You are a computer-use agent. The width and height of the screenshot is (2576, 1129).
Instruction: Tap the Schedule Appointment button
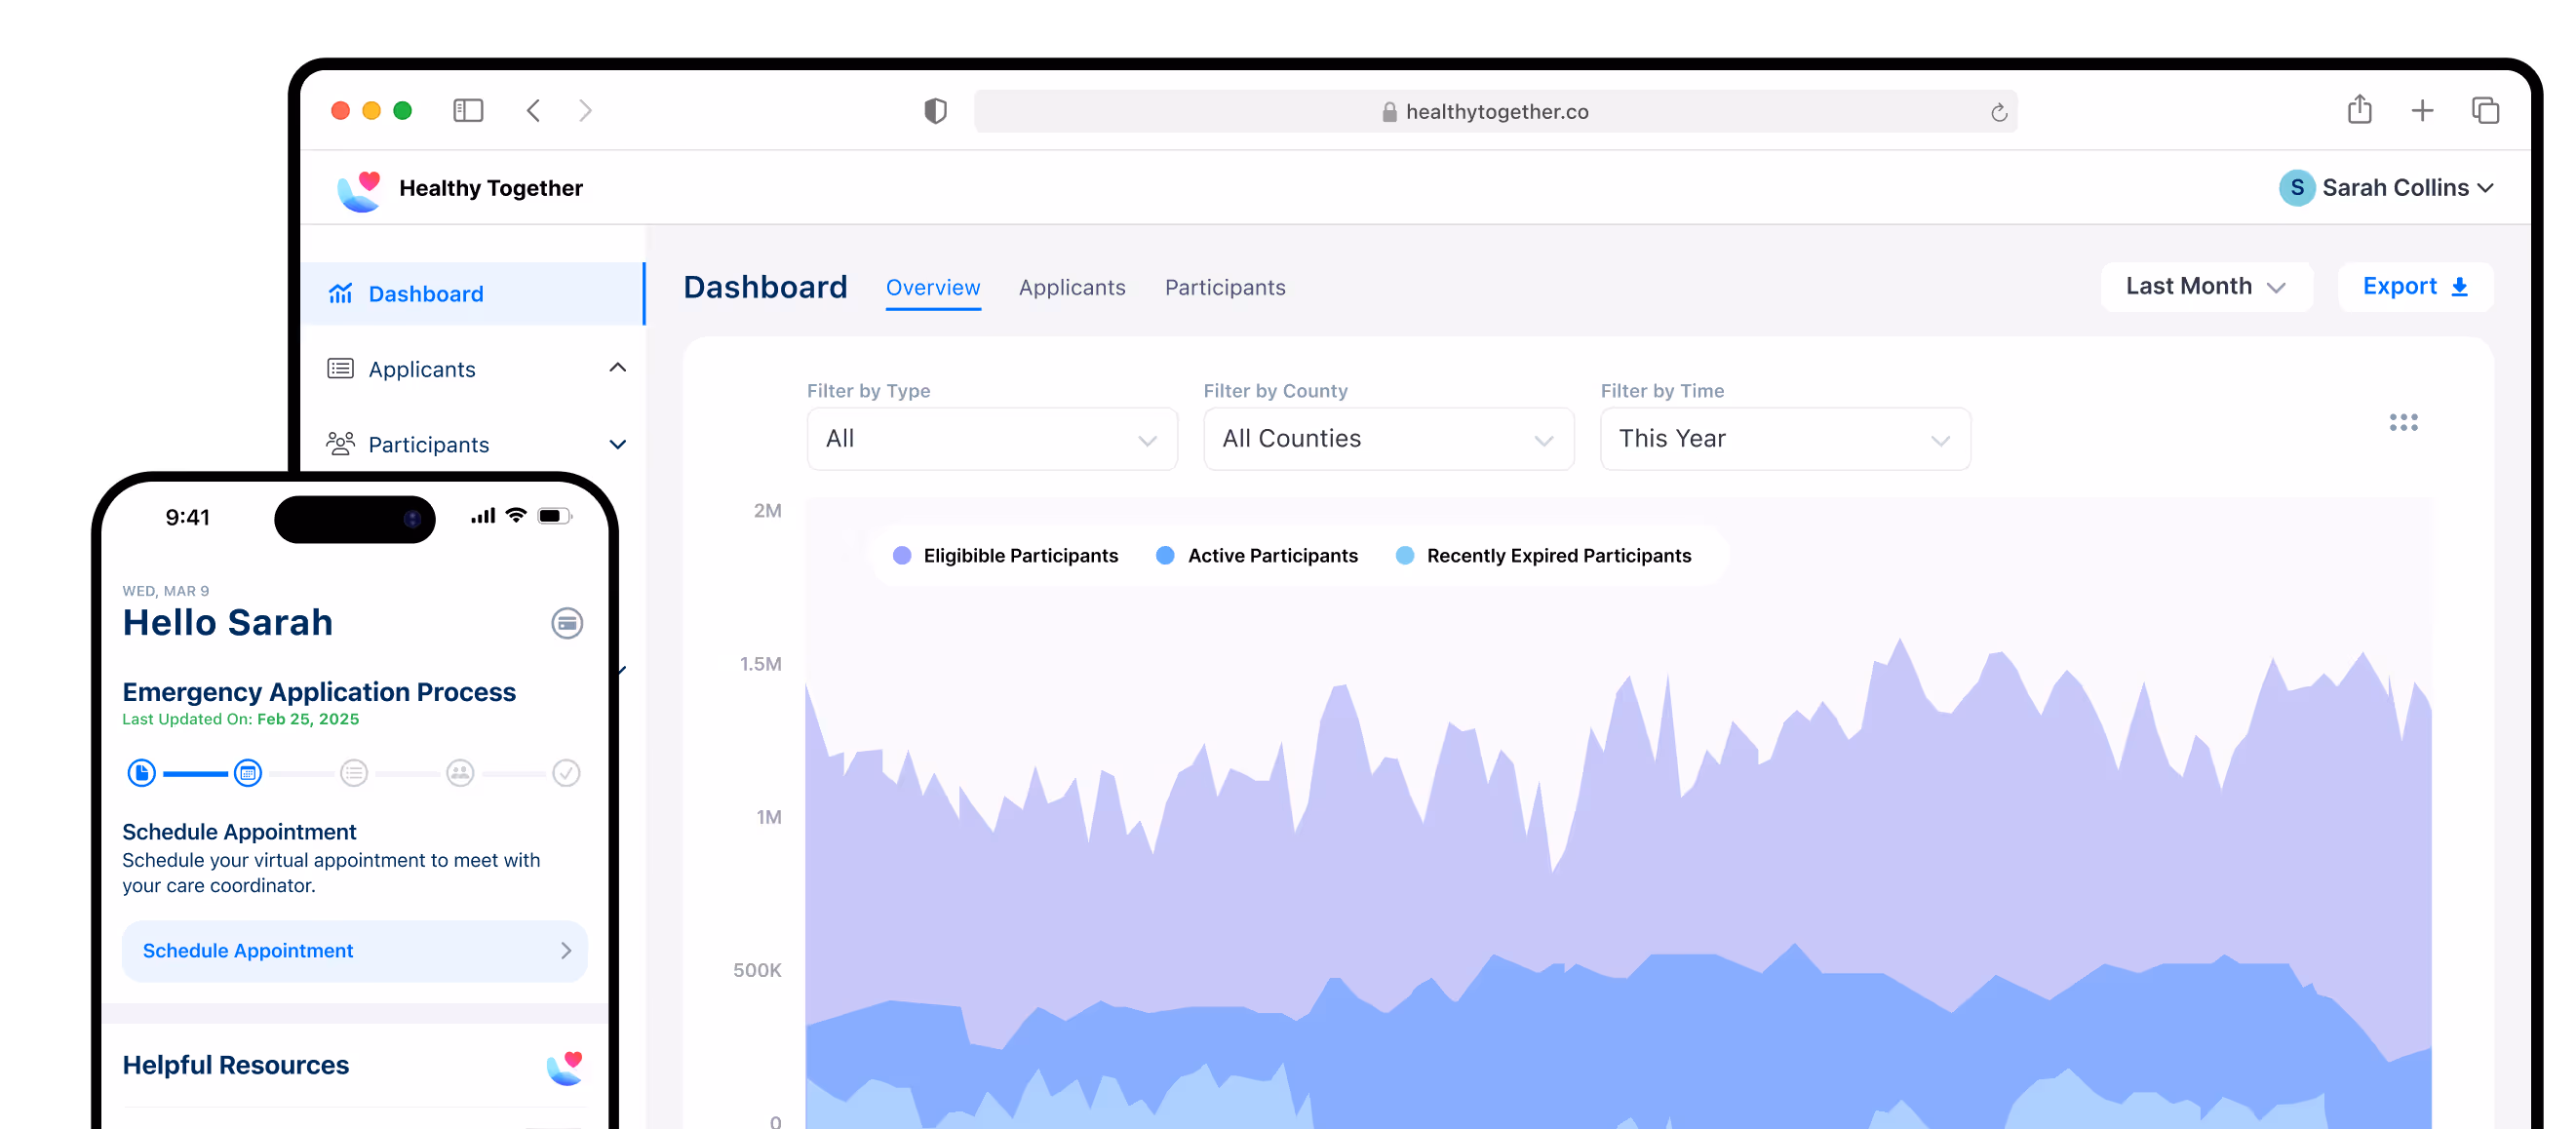coord(354,951)
